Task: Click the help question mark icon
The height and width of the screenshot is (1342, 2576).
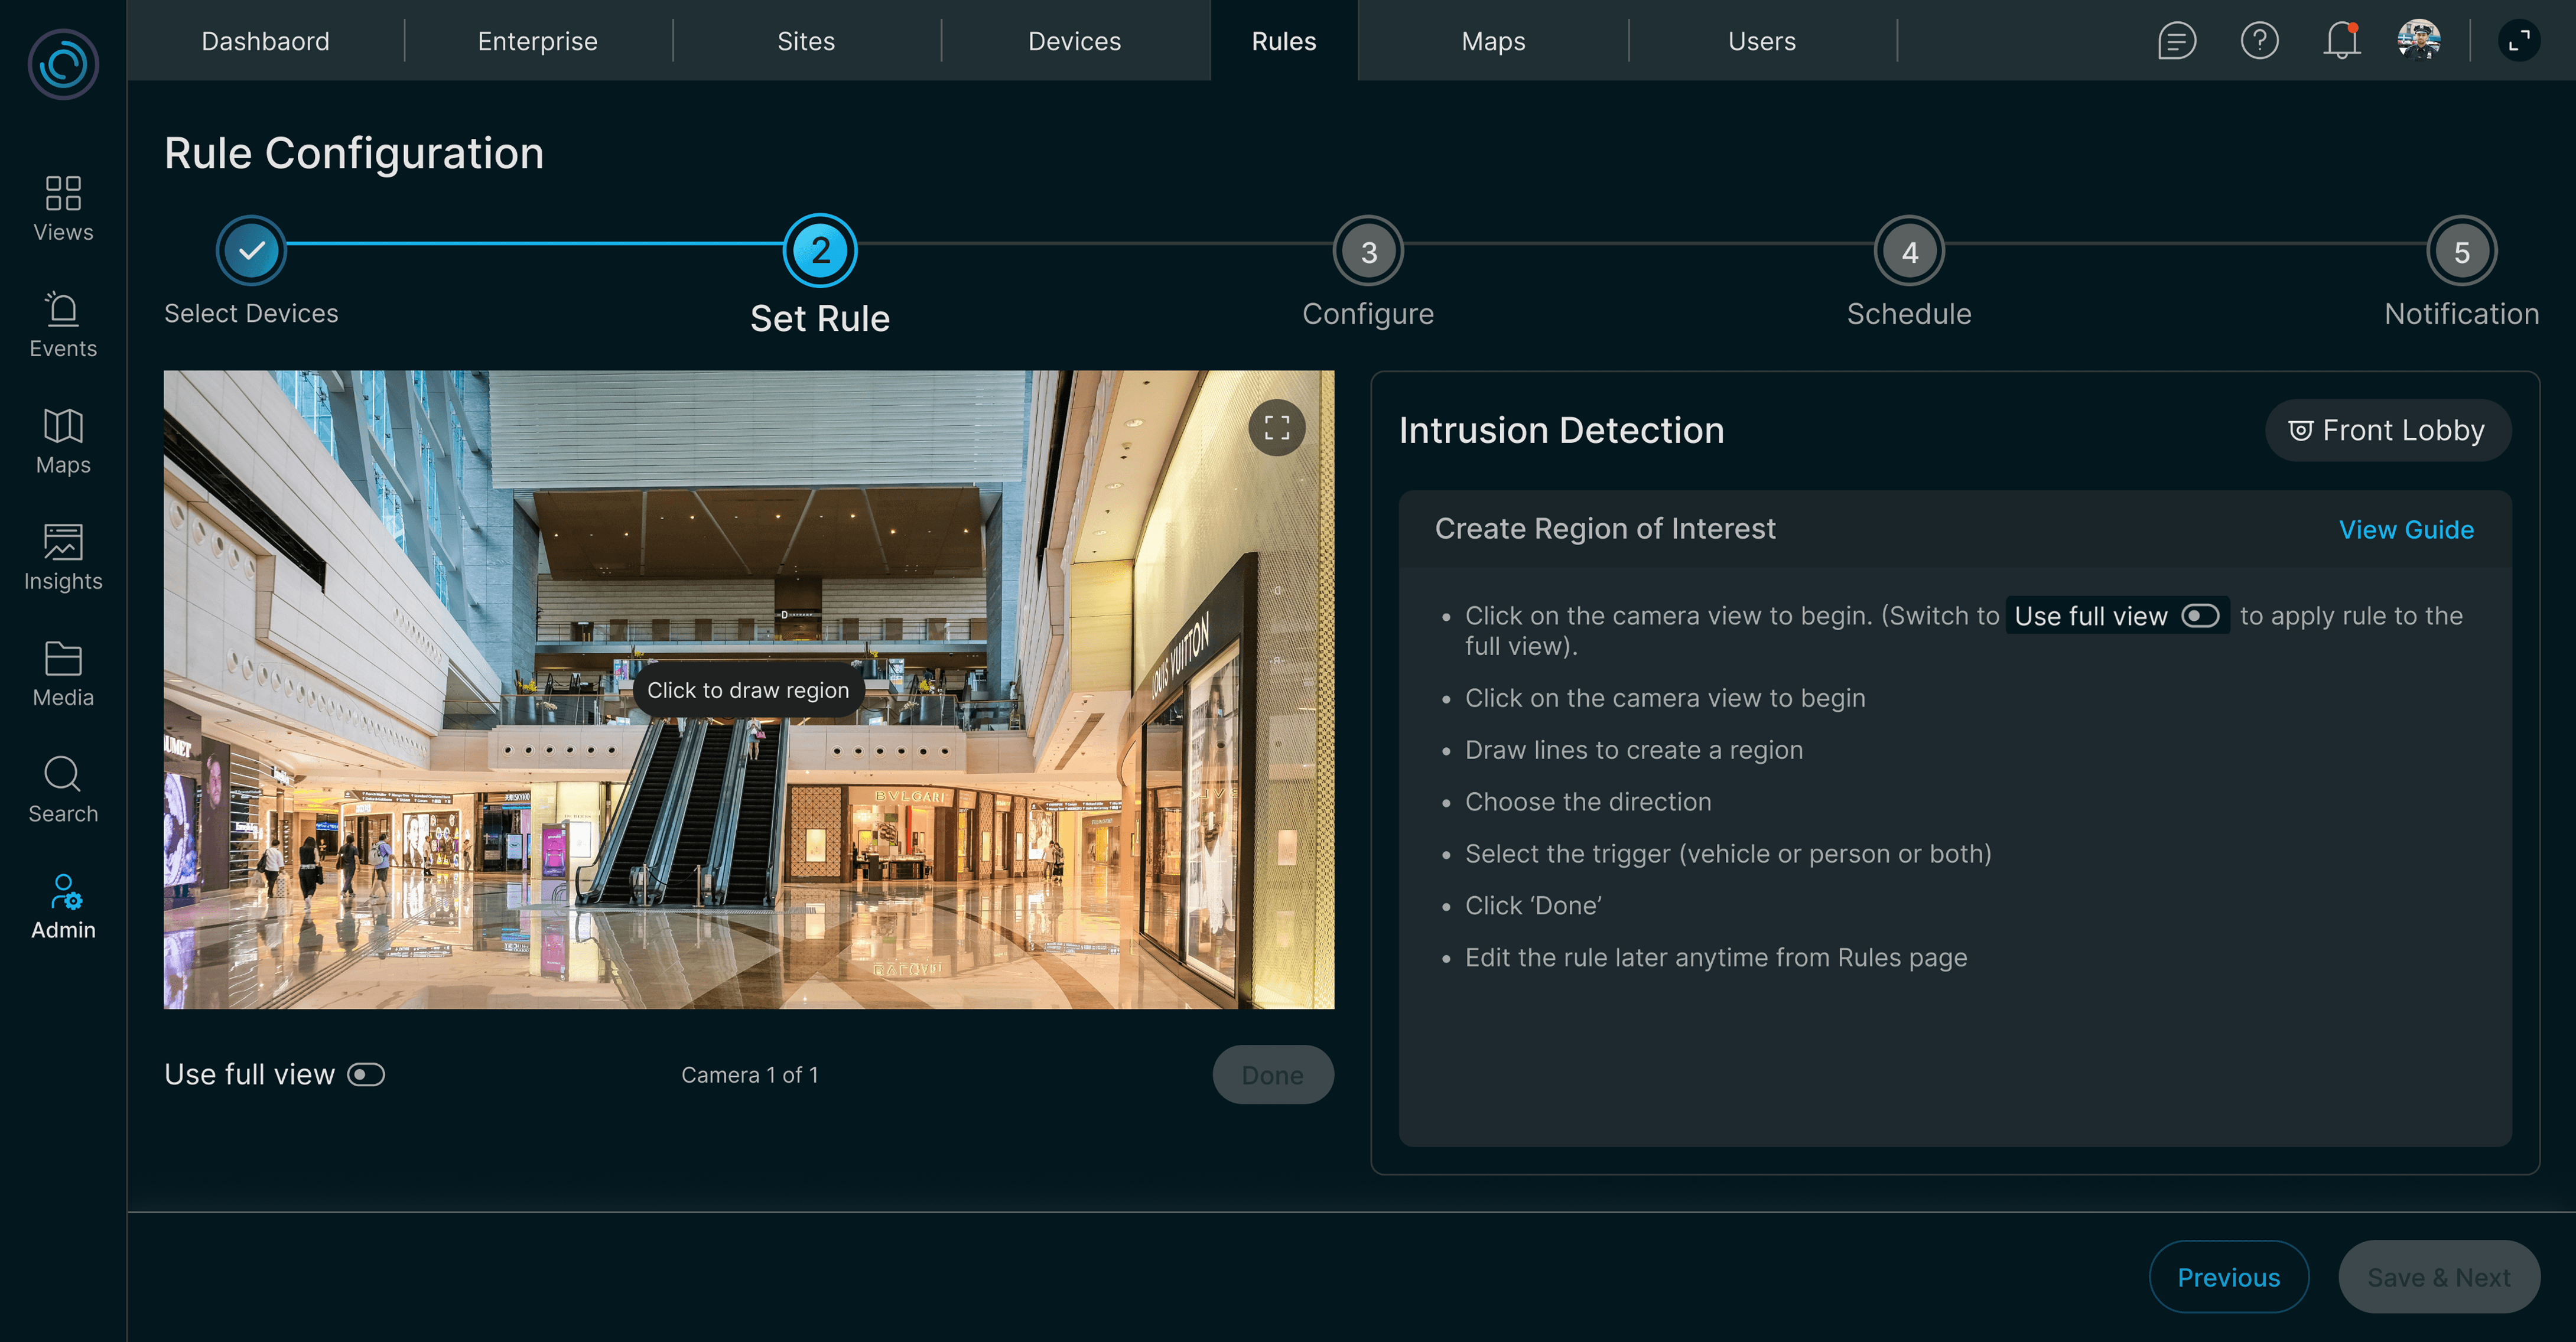Action: tap(2259, 41)
